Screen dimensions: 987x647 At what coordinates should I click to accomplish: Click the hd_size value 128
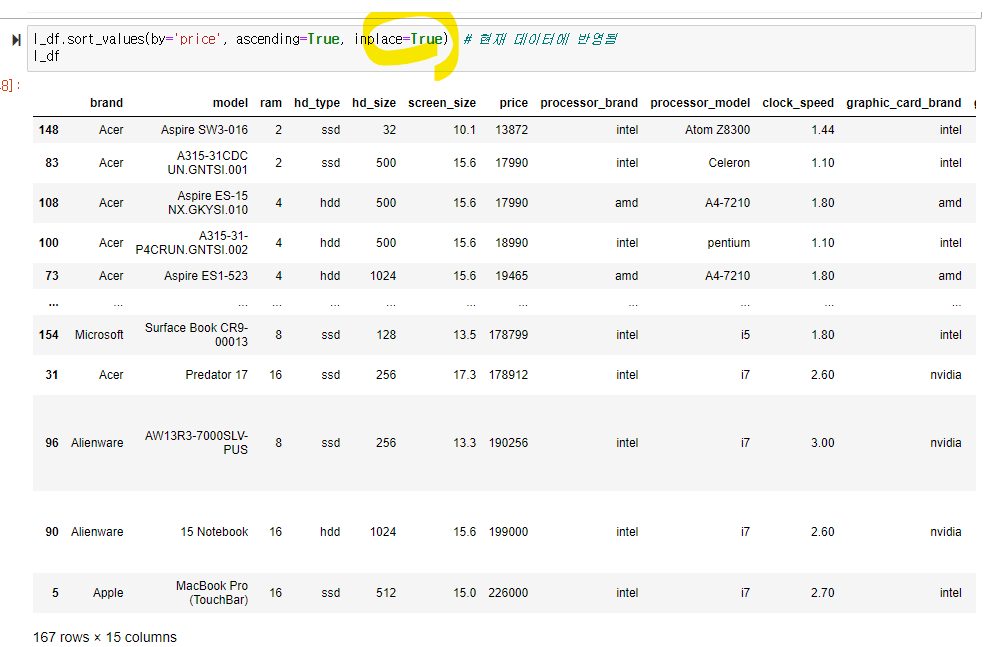click(386, 335)
